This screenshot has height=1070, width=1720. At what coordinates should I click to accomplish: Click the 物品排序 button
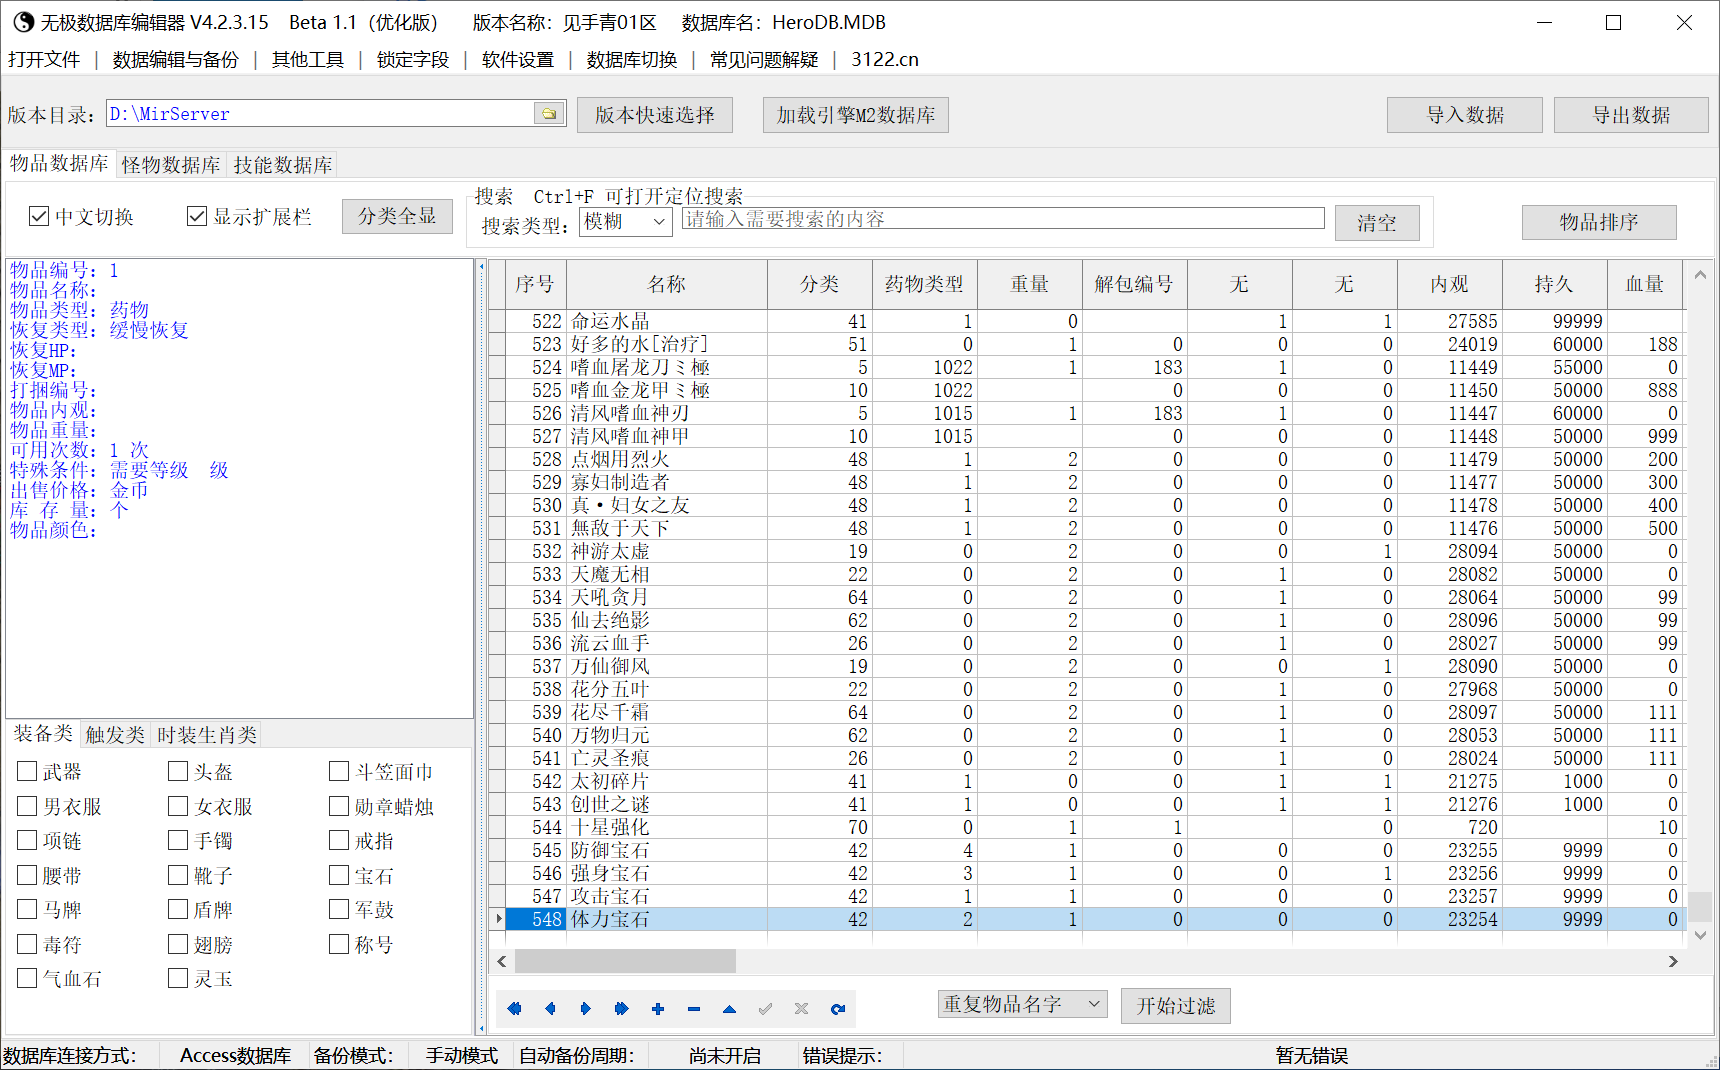tap(1599, 222)
